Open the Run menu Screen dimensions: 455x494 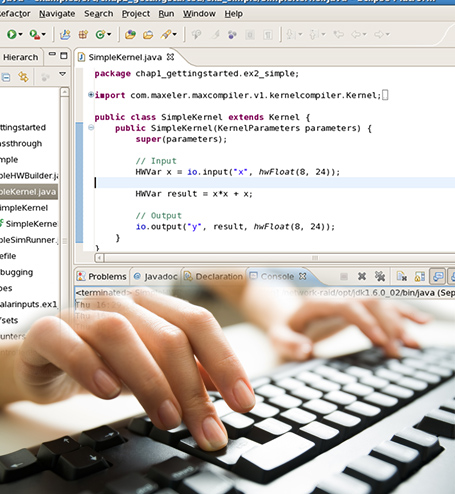click(x=166, y=14)
